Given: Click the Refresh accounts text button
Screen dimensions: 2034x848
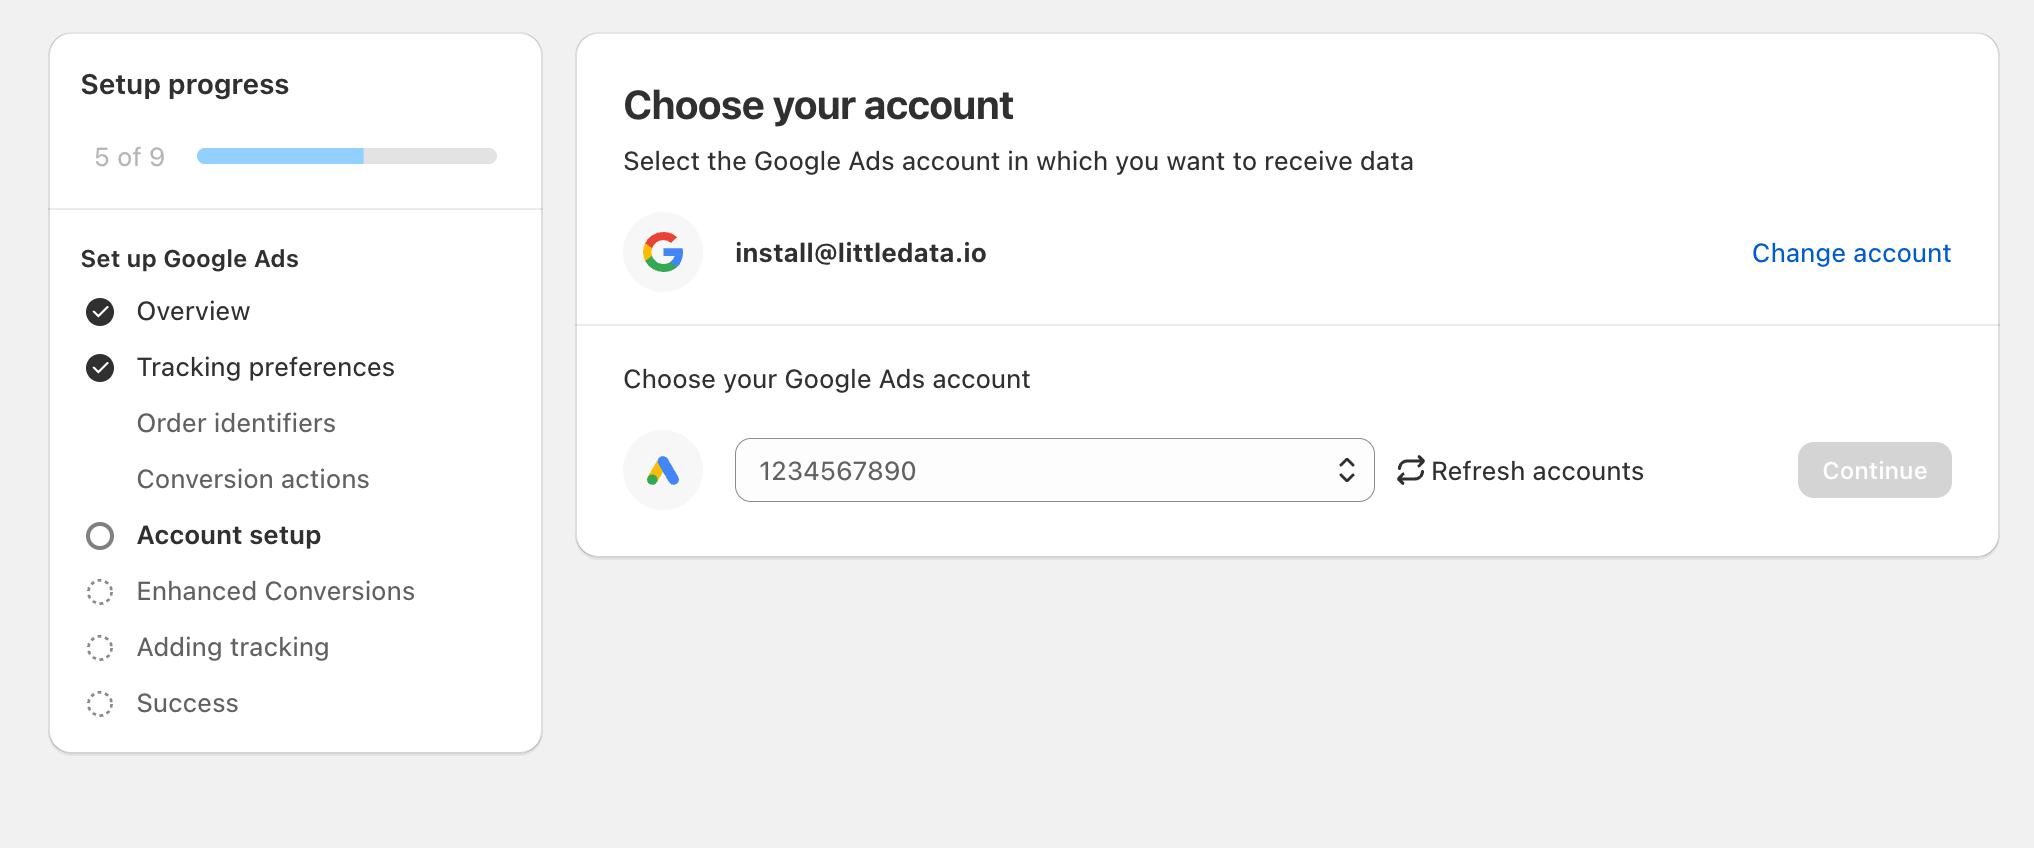Looking at the screenshot, I should [x=1537, y=471].
